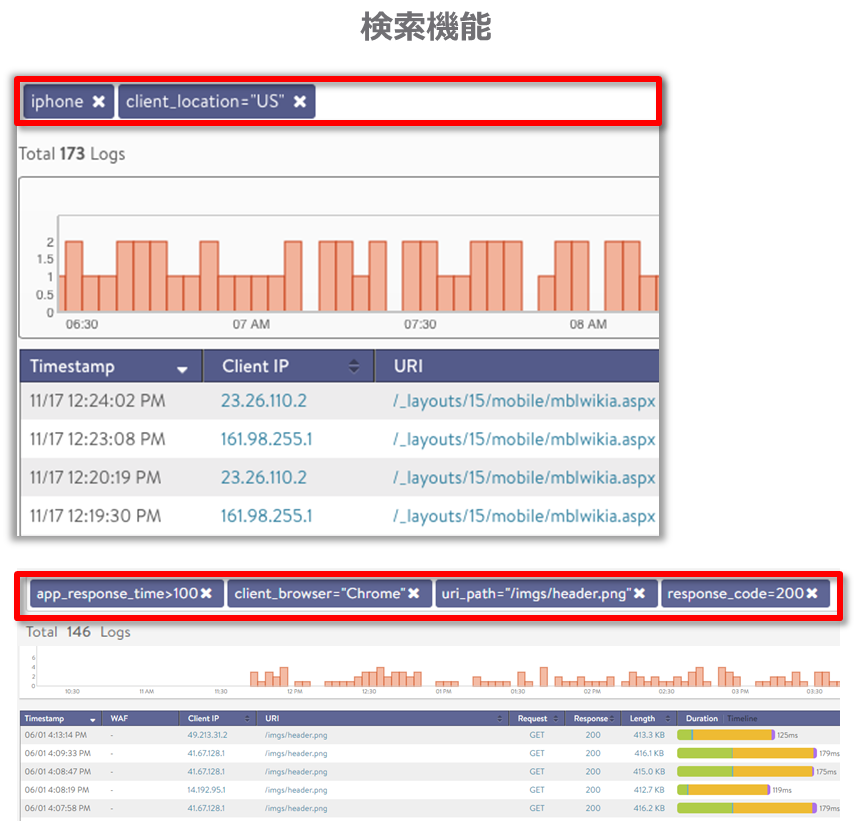This screenshot has height=821, width=856.
Task: Open client IP 41.67.128.1 at 4:07:58 PM
Action: (206, 808)
